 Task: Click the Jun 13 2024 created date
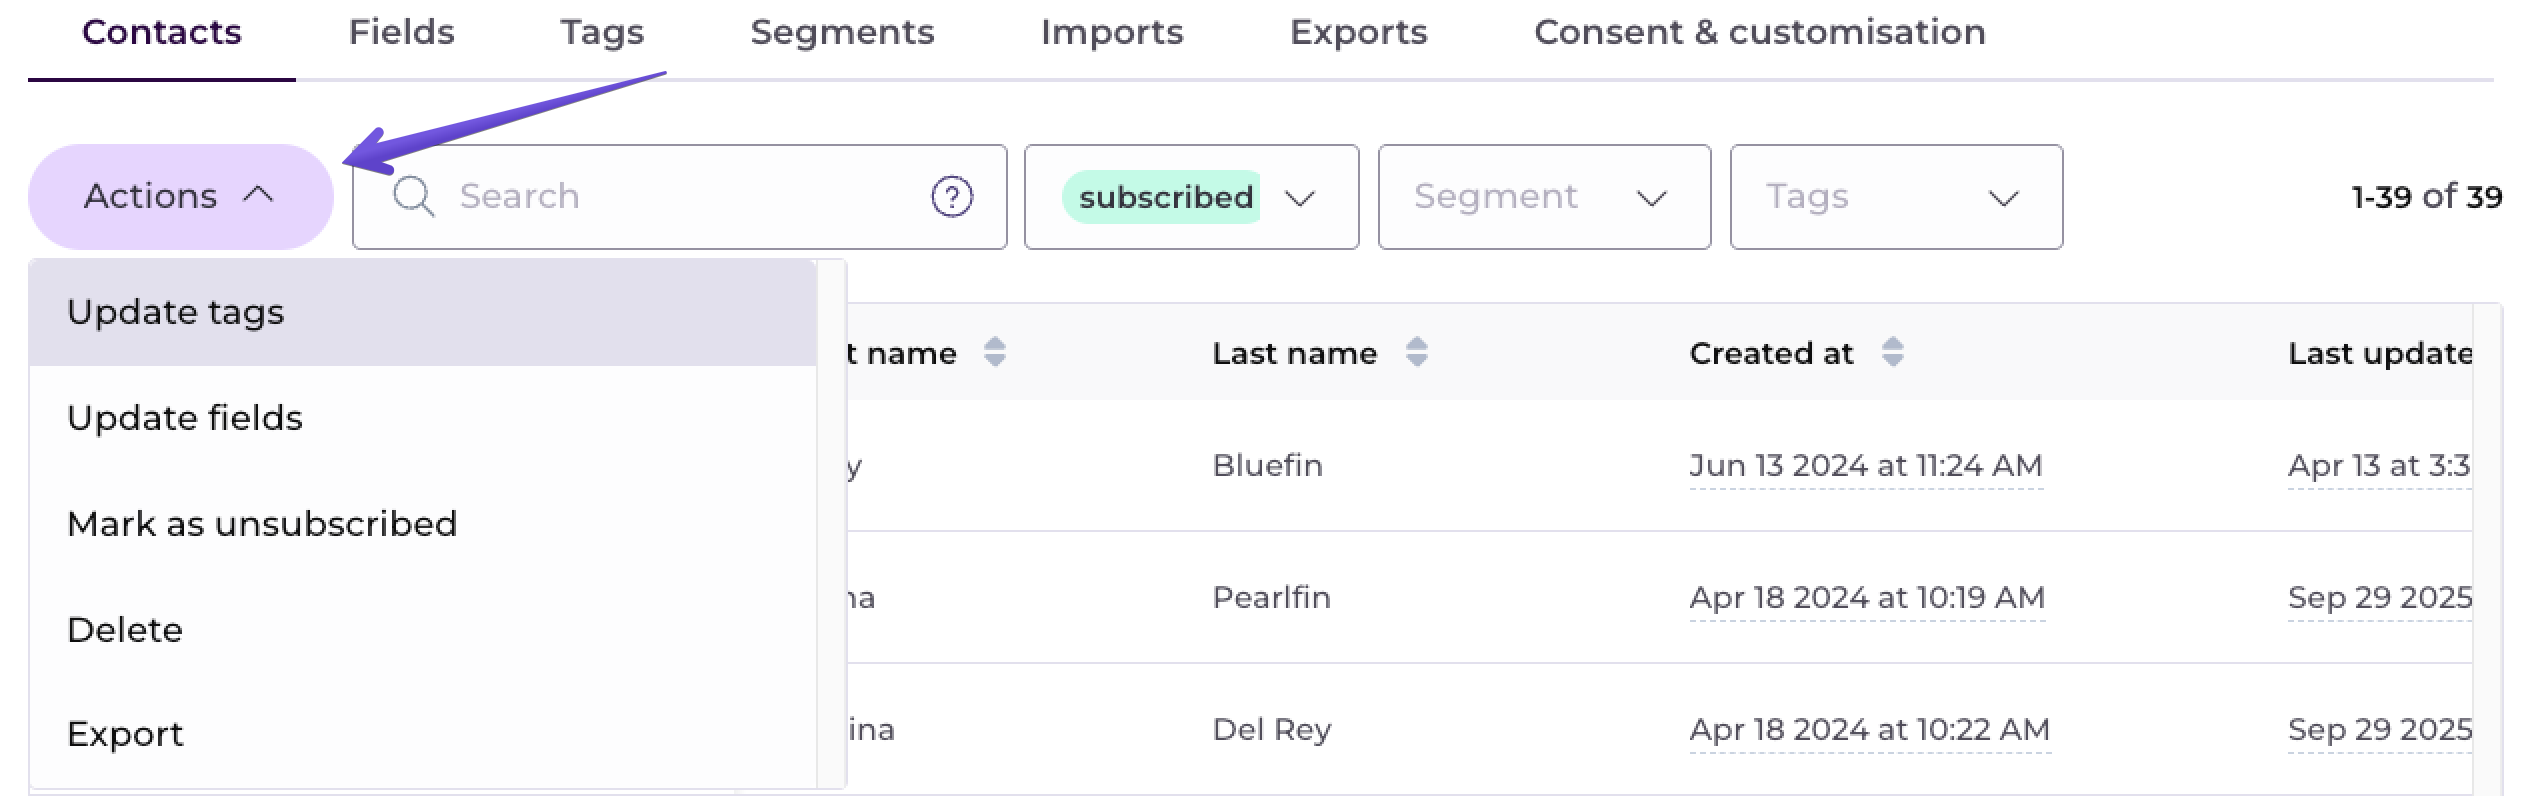click(1865, 465)
